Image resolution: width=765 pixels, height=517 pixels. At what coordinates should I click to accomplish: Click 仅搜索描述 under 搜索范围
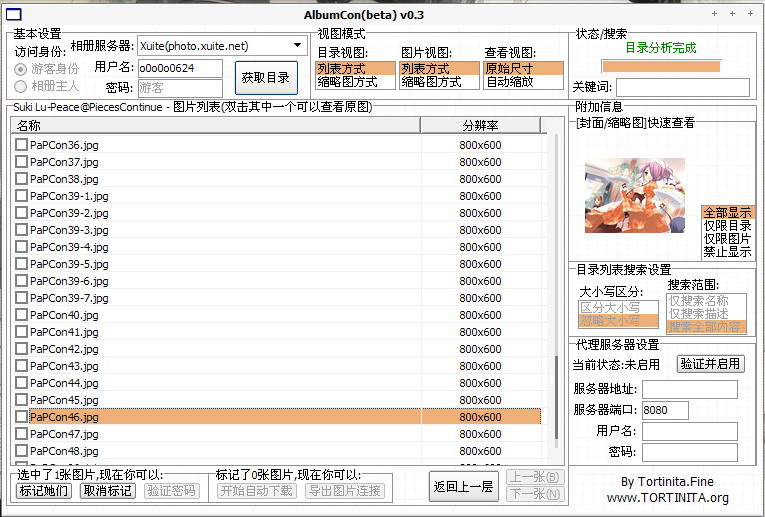click(x=706, y=314)
